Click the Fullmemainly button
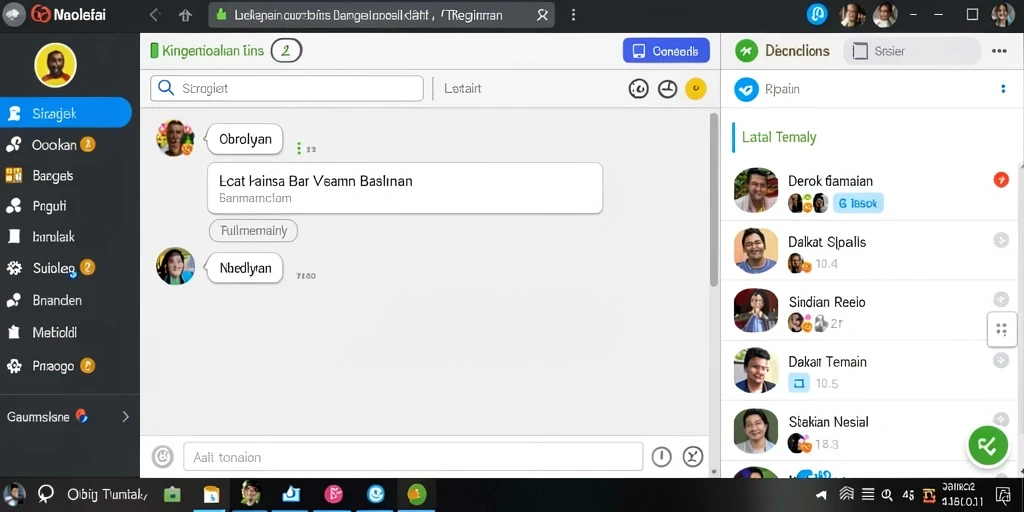The height and width of the screenshot is (512, 1024). tap(253, 231)
